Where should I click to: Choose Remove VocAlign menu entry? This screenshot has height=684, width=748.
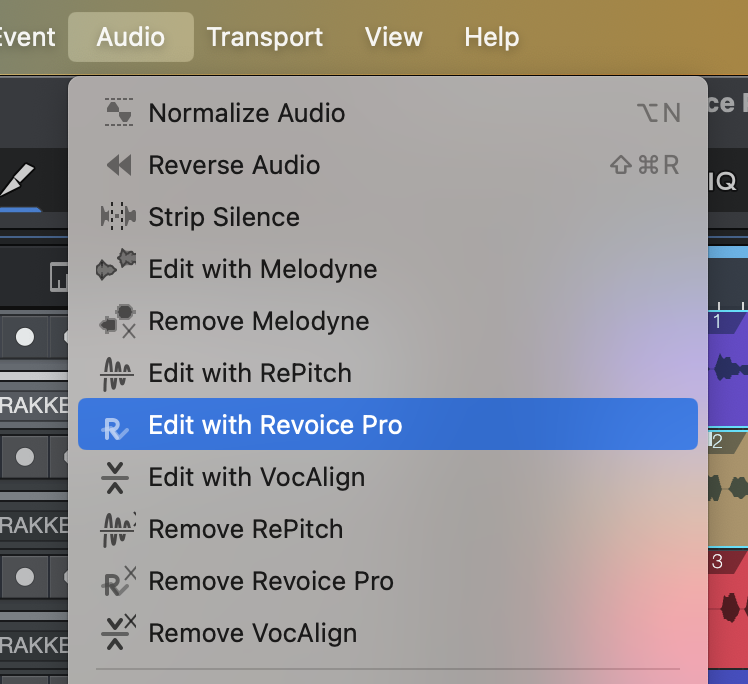[x=252, y=633]
